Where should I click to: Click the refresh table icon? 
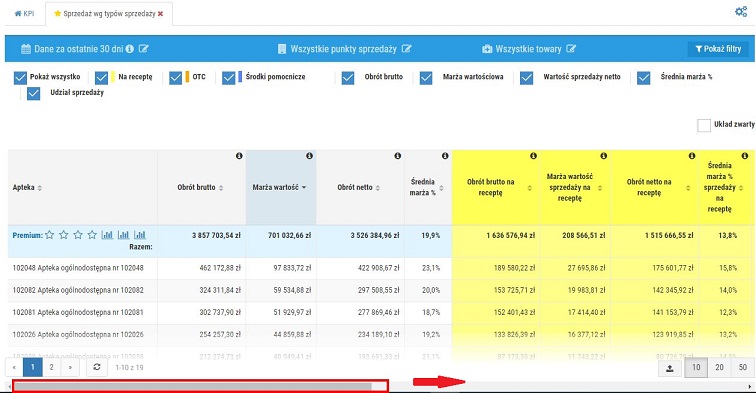pyautogui.click(x=97, y=367)
